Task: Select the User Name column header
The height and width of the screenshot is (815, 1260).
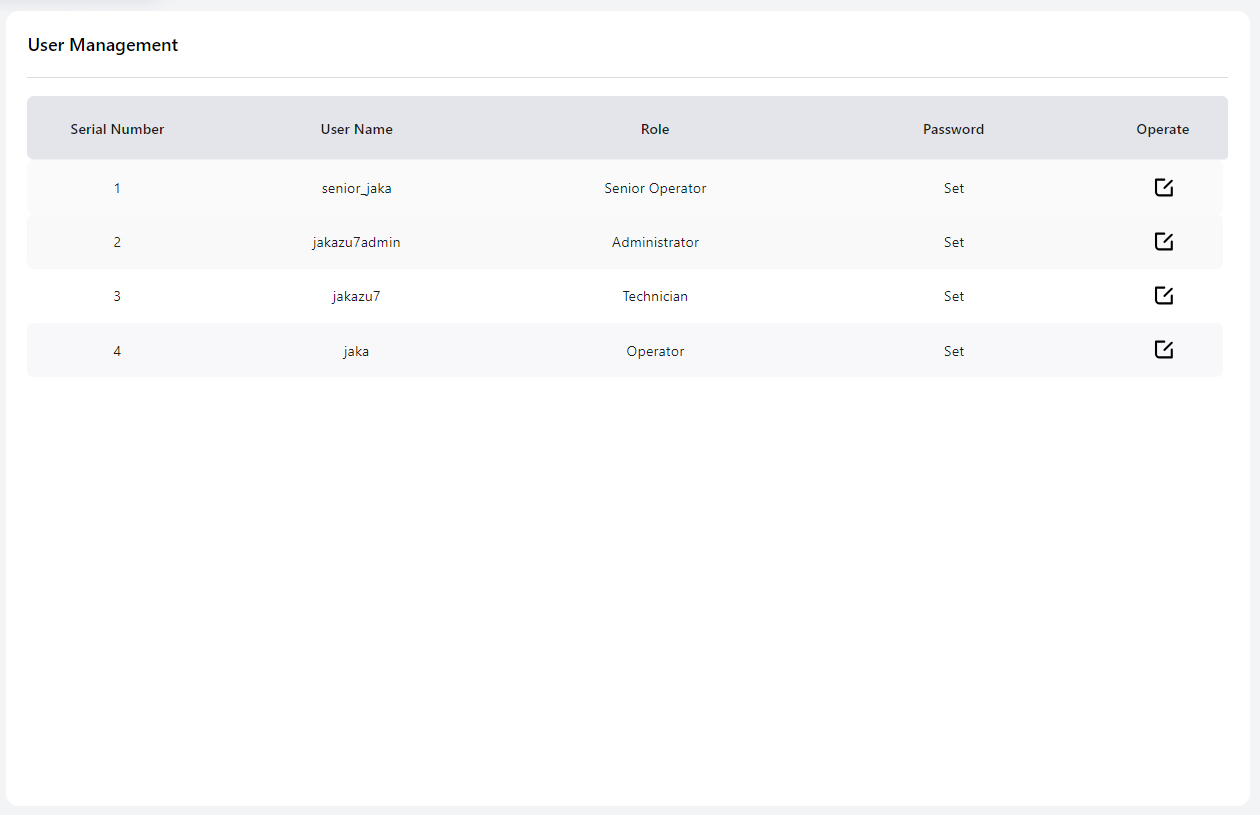Action: coord(356,129)
